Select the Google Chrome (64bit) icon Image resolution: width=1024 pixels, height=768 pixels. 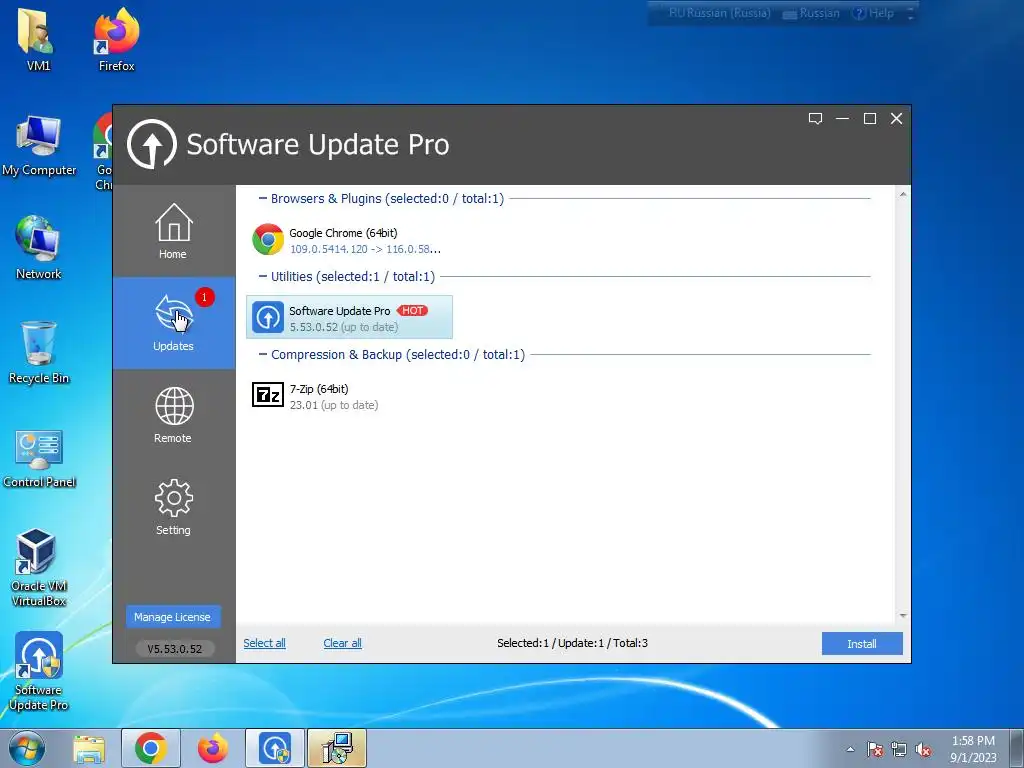[x=268, y=239]
